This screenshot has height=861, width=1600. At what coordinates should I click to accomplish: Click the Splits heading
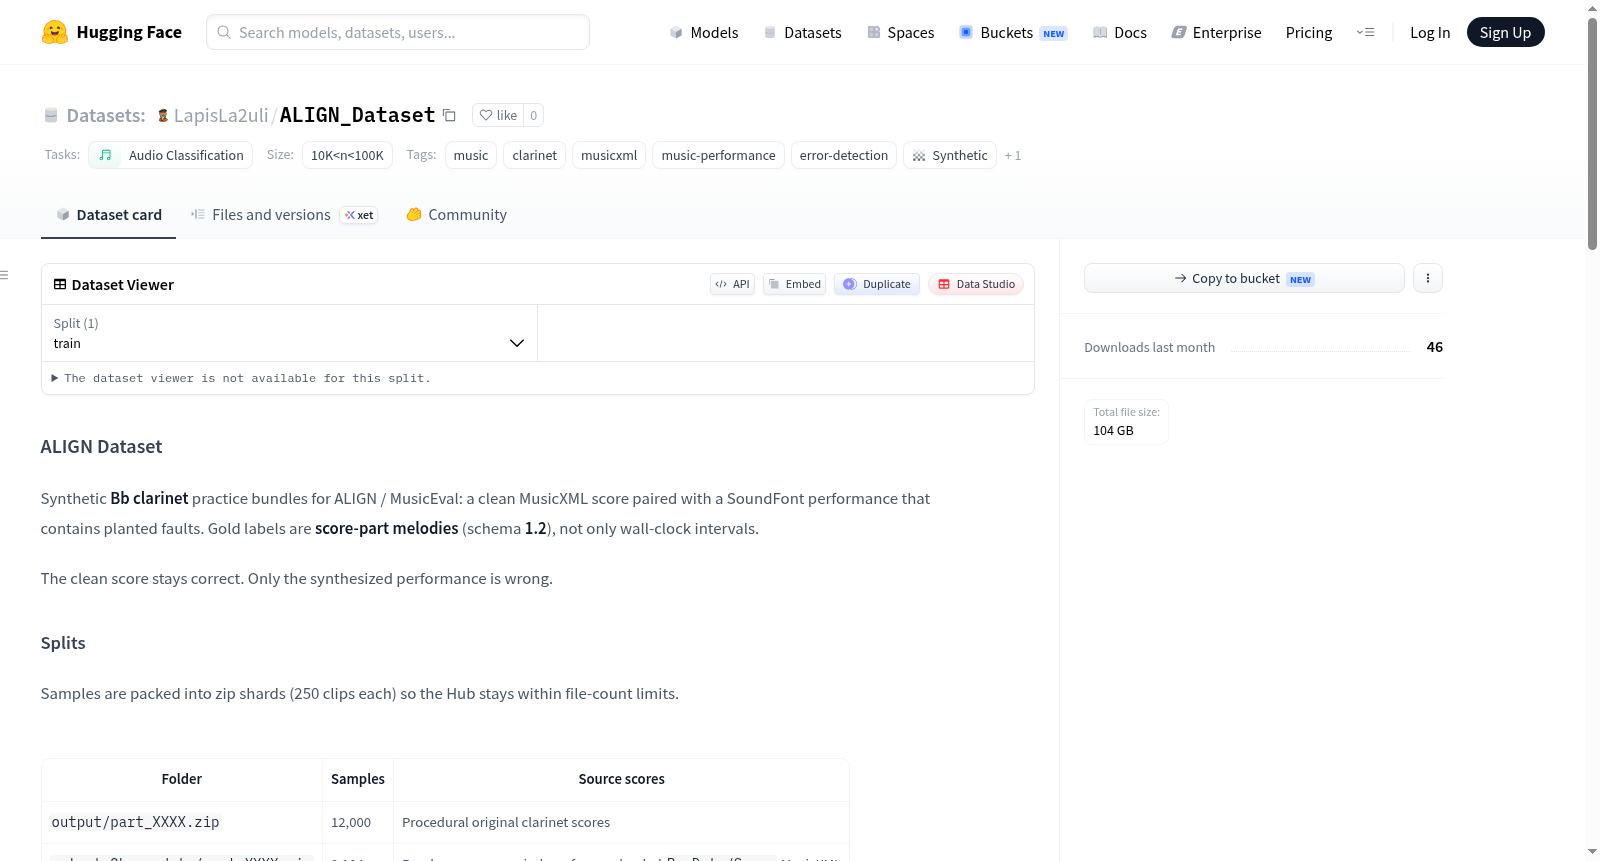pos(63,643)
